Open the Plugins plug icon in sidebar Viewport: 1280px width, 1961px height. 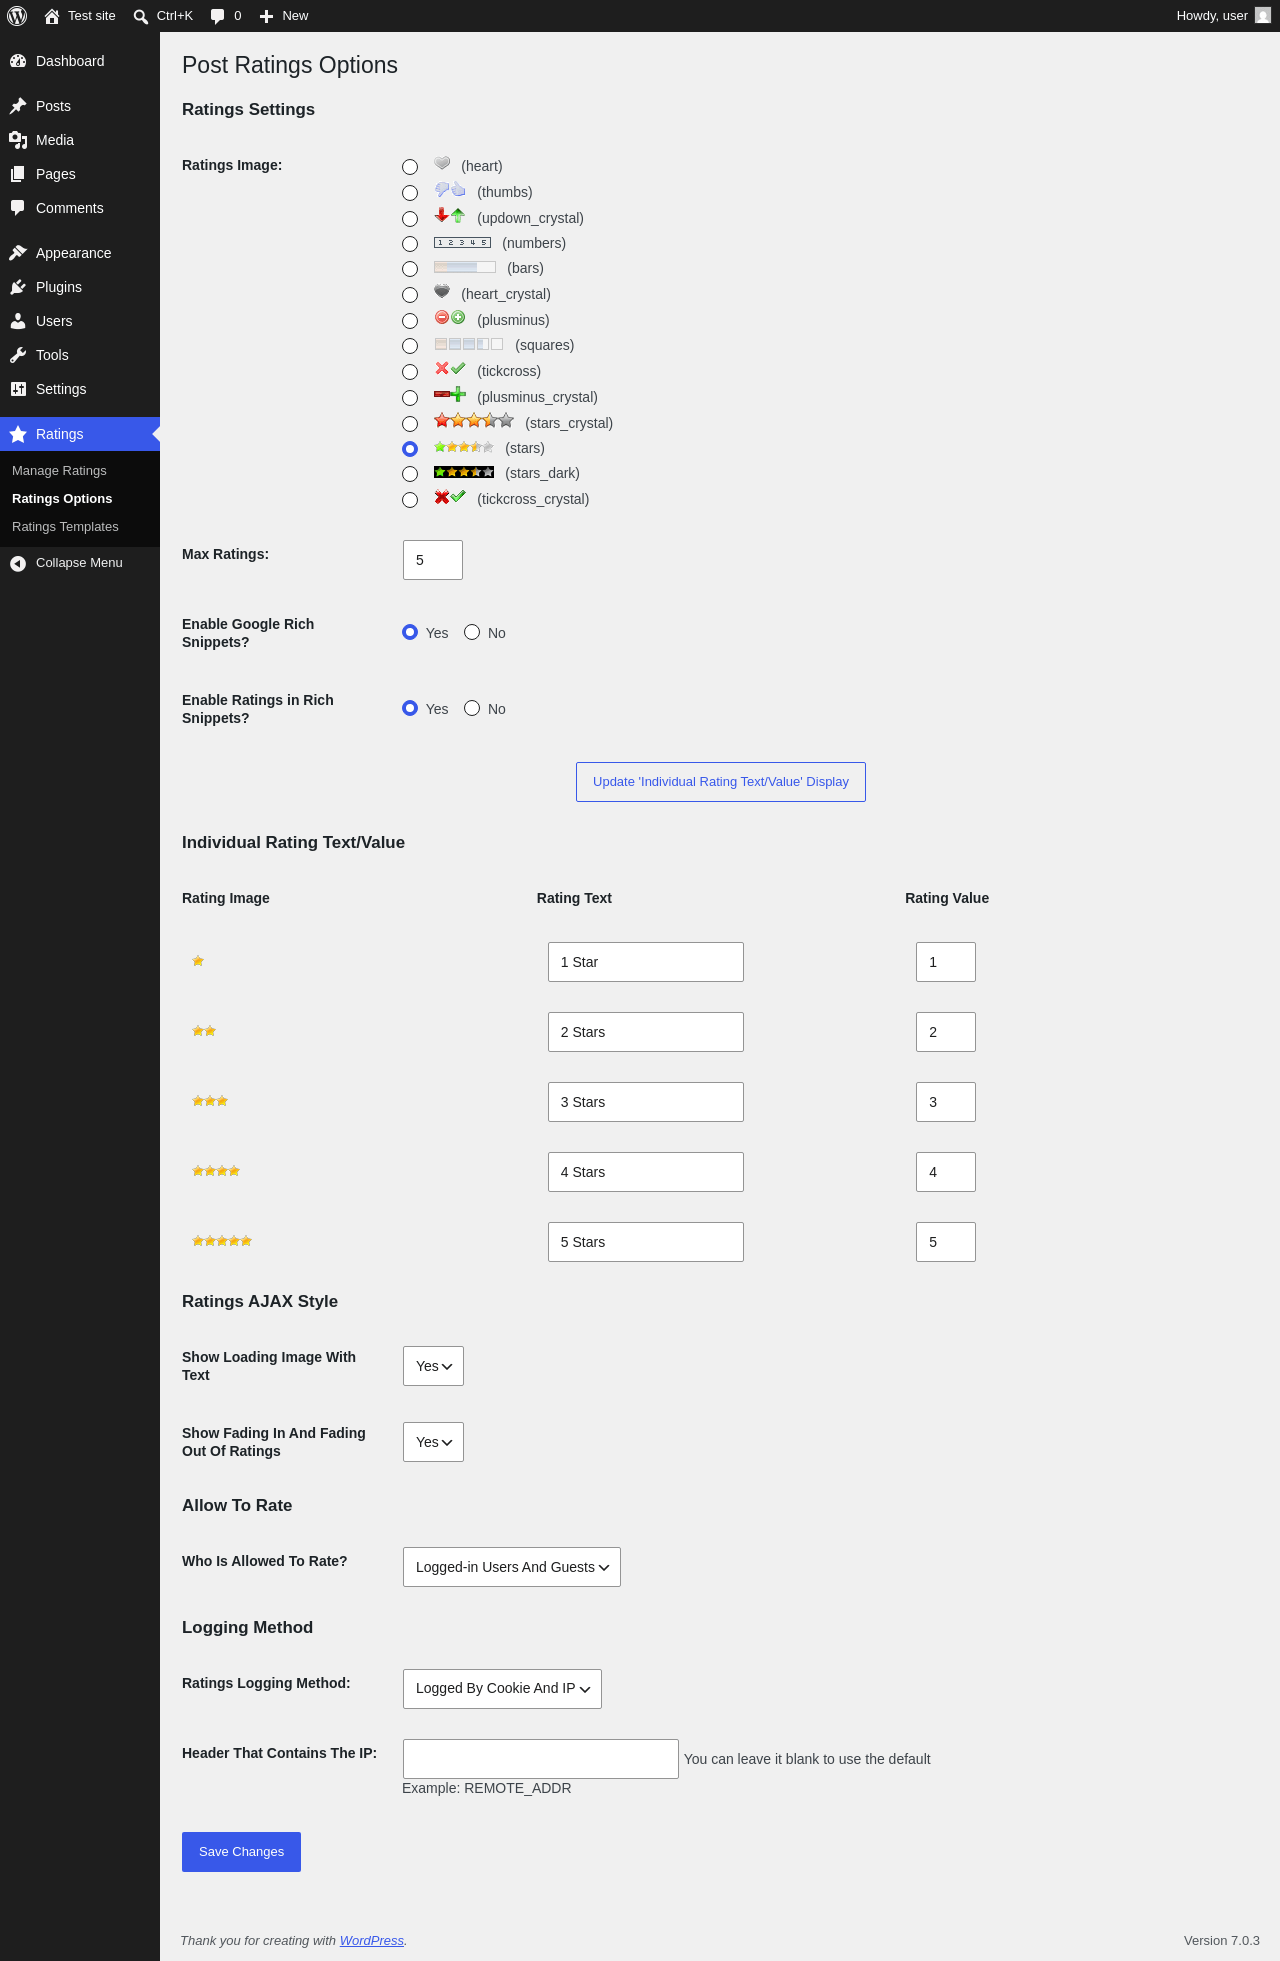(x=18, y=287)
